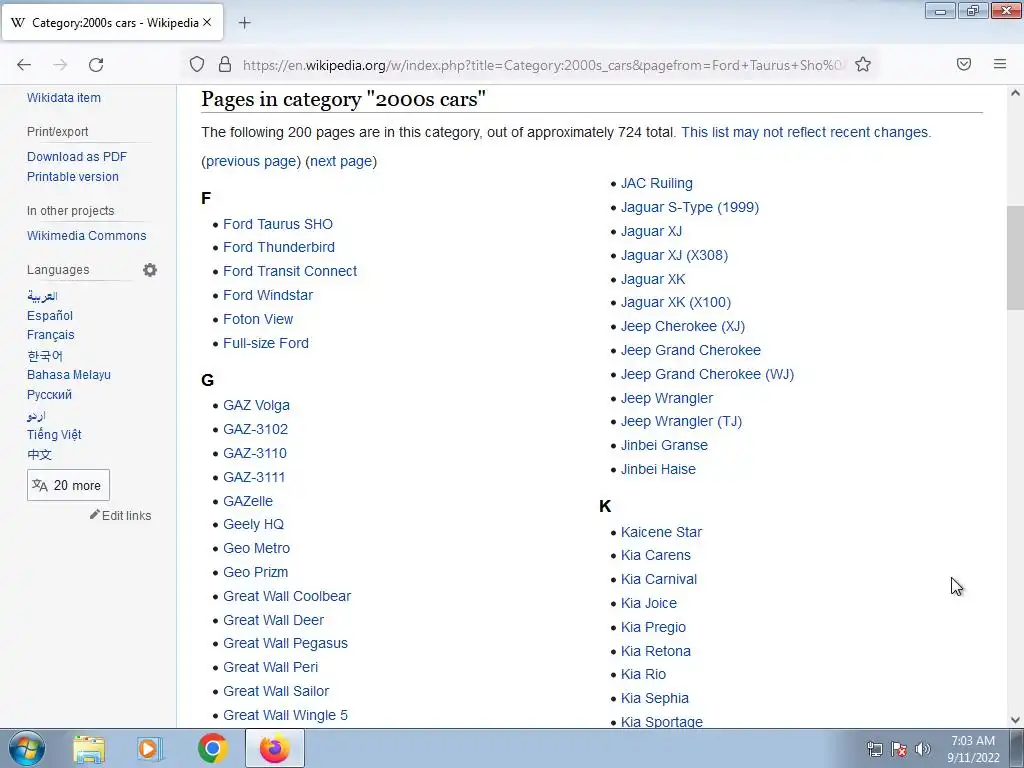The image size is (1024, 768).
Task: Open Foton View article
Action: [x=258, y=319]
